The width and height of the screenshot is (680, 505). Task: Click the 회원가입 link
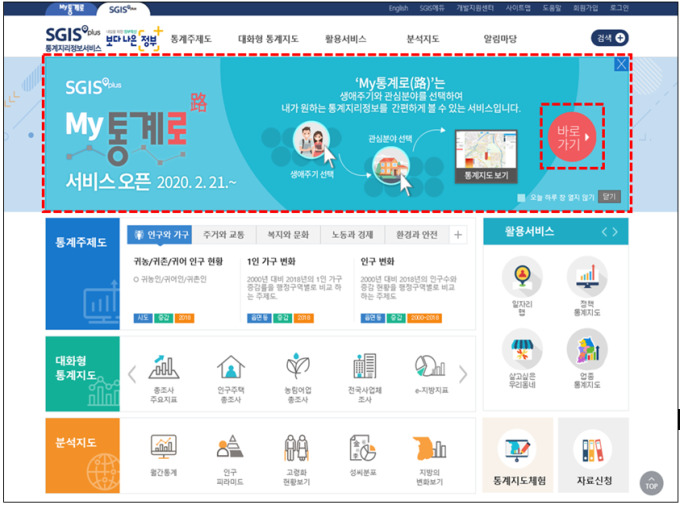coord(585,8)
